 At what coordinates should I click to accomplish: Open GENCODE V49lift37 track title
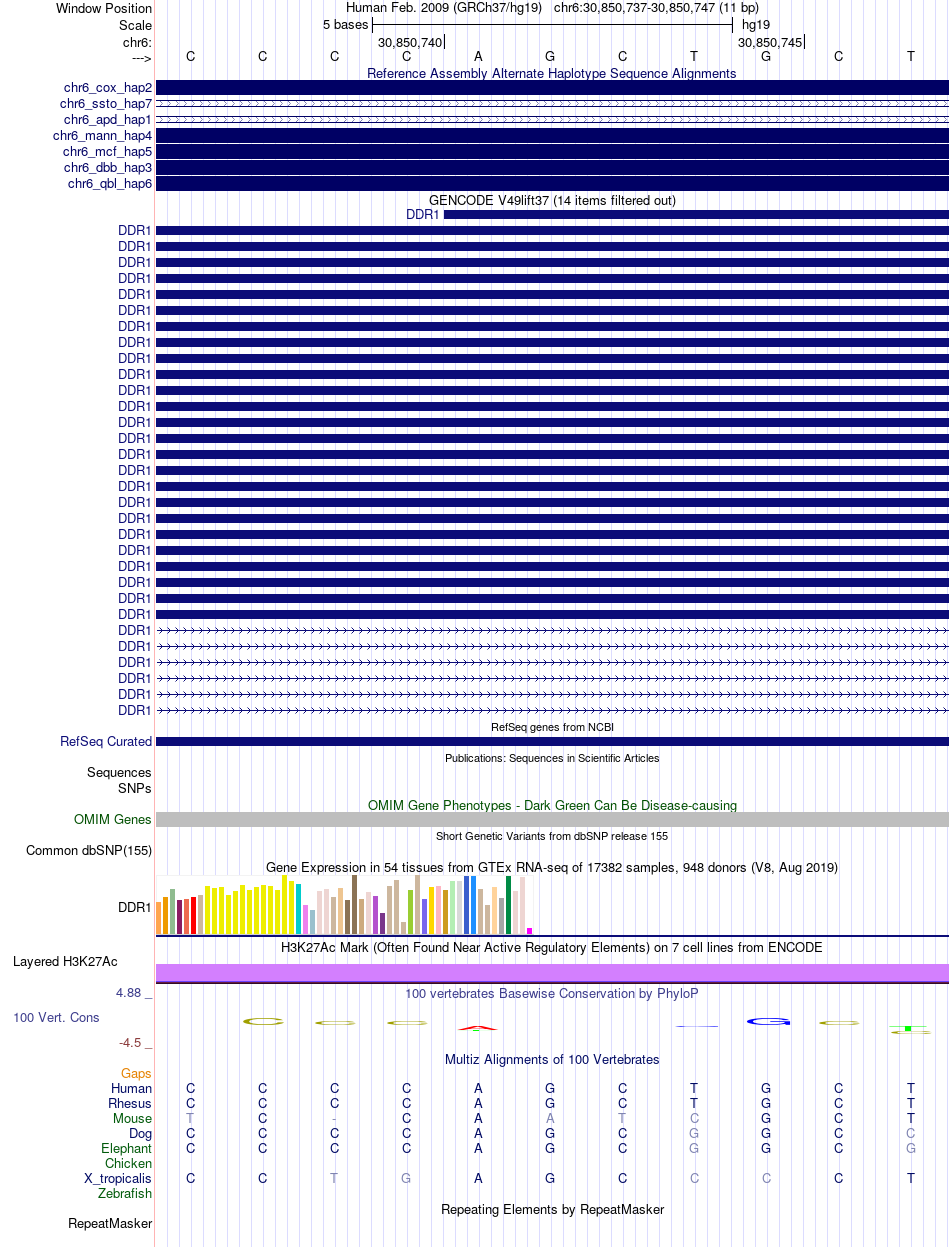552,200
